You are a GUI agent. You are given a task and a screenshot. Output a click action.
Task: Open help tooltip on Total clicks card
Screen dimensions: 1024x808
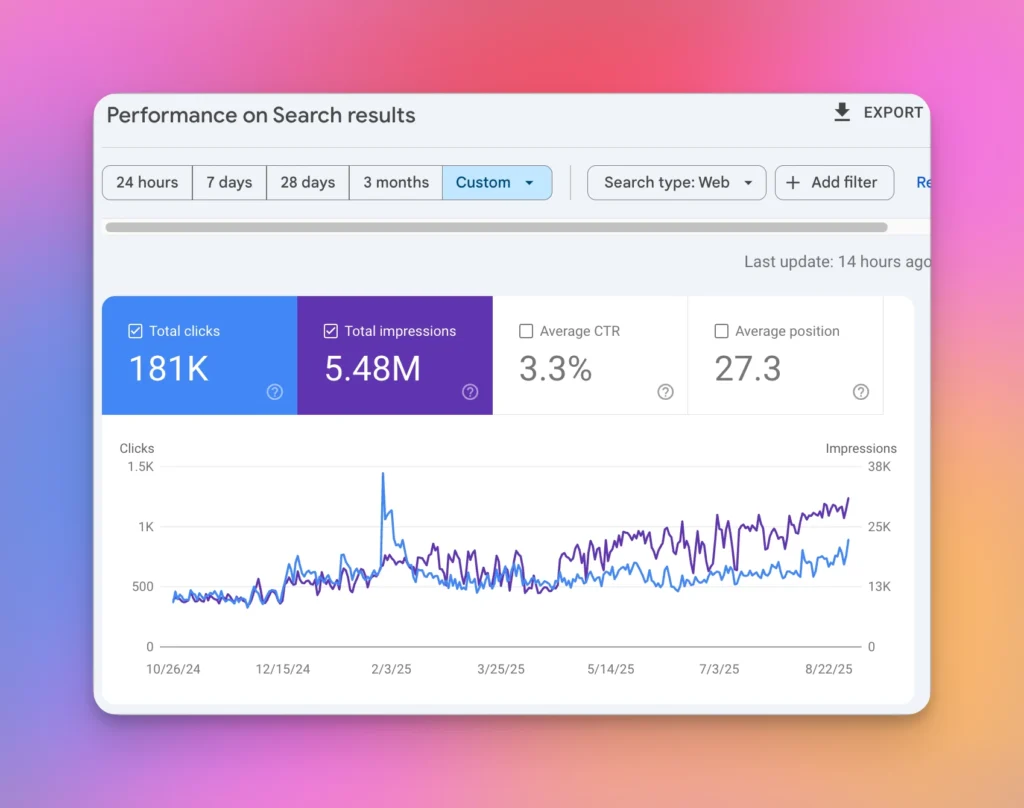[x=275, y=392]
